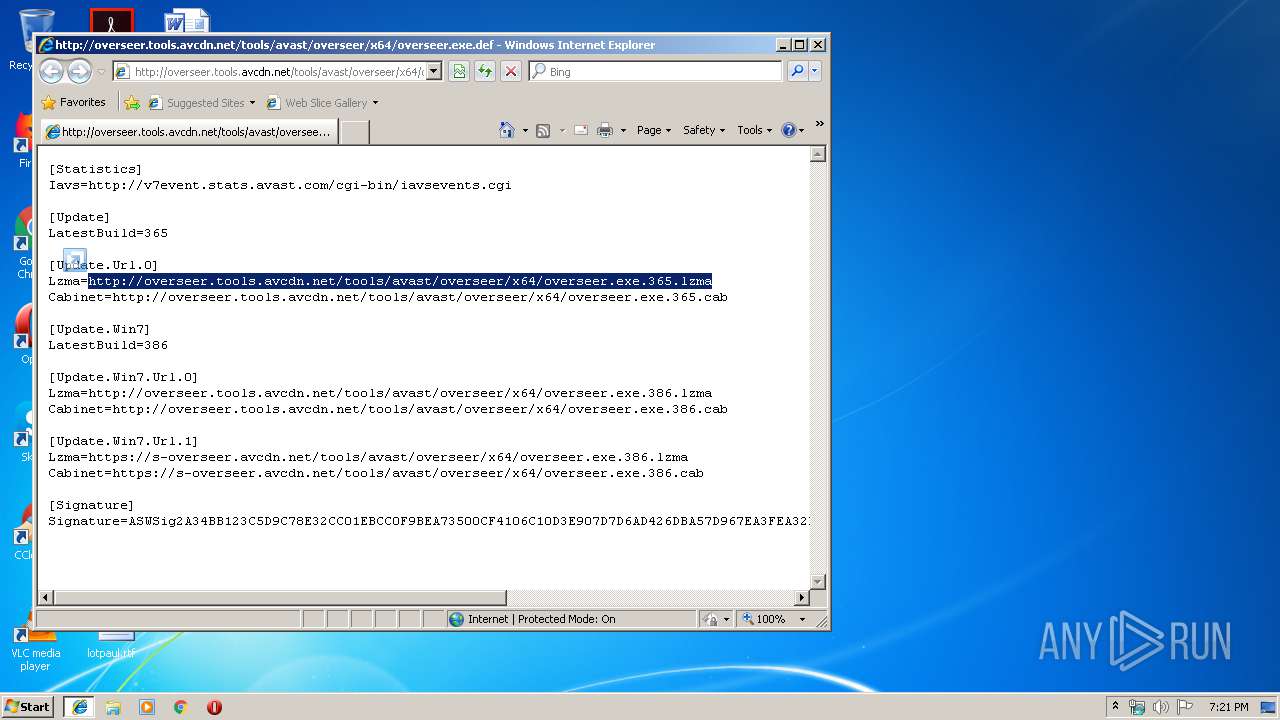Stop loading with the red X icon
Screen dimensions: 1280x720
click(x=511, y=71)
